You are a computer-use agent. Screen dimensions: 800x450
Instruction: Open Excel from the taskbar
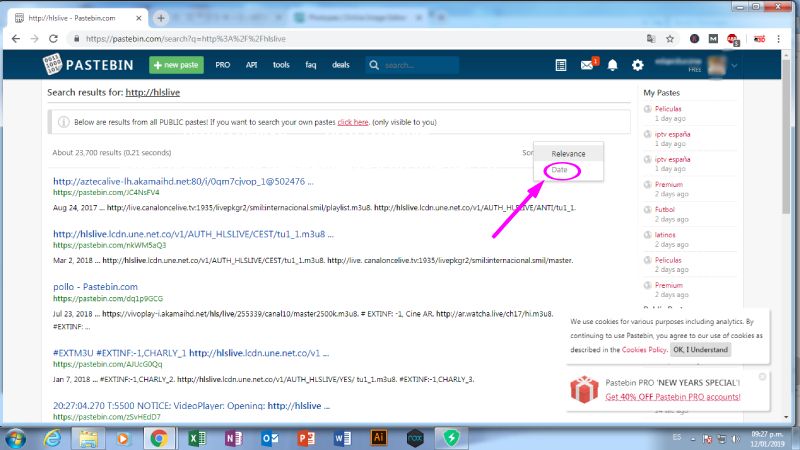pos(197,438)
